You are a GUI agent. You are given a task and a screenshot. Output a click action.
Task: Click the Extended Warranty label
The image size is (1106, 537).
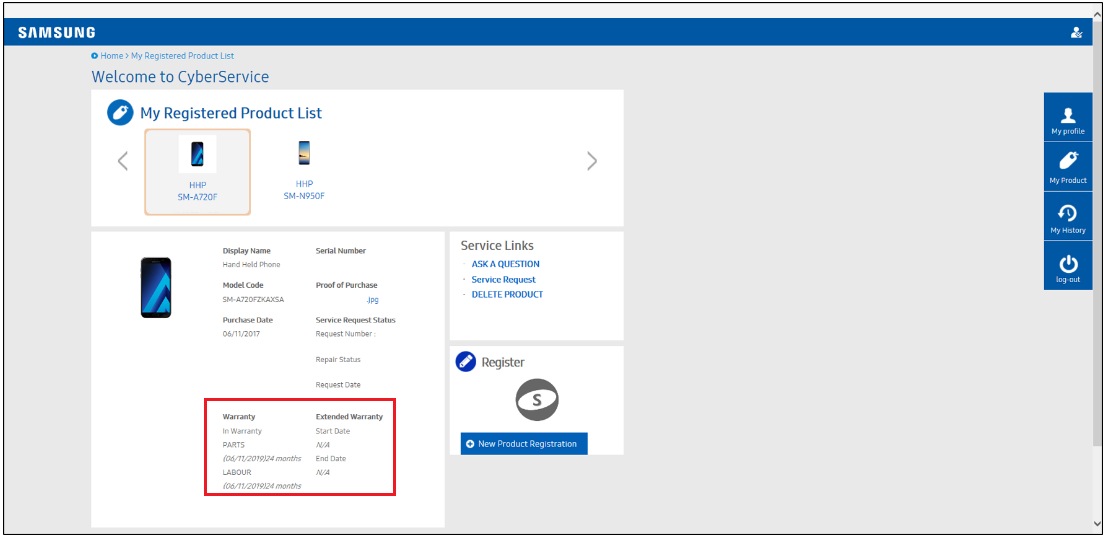pyautogui.click(x=349, y=416)
